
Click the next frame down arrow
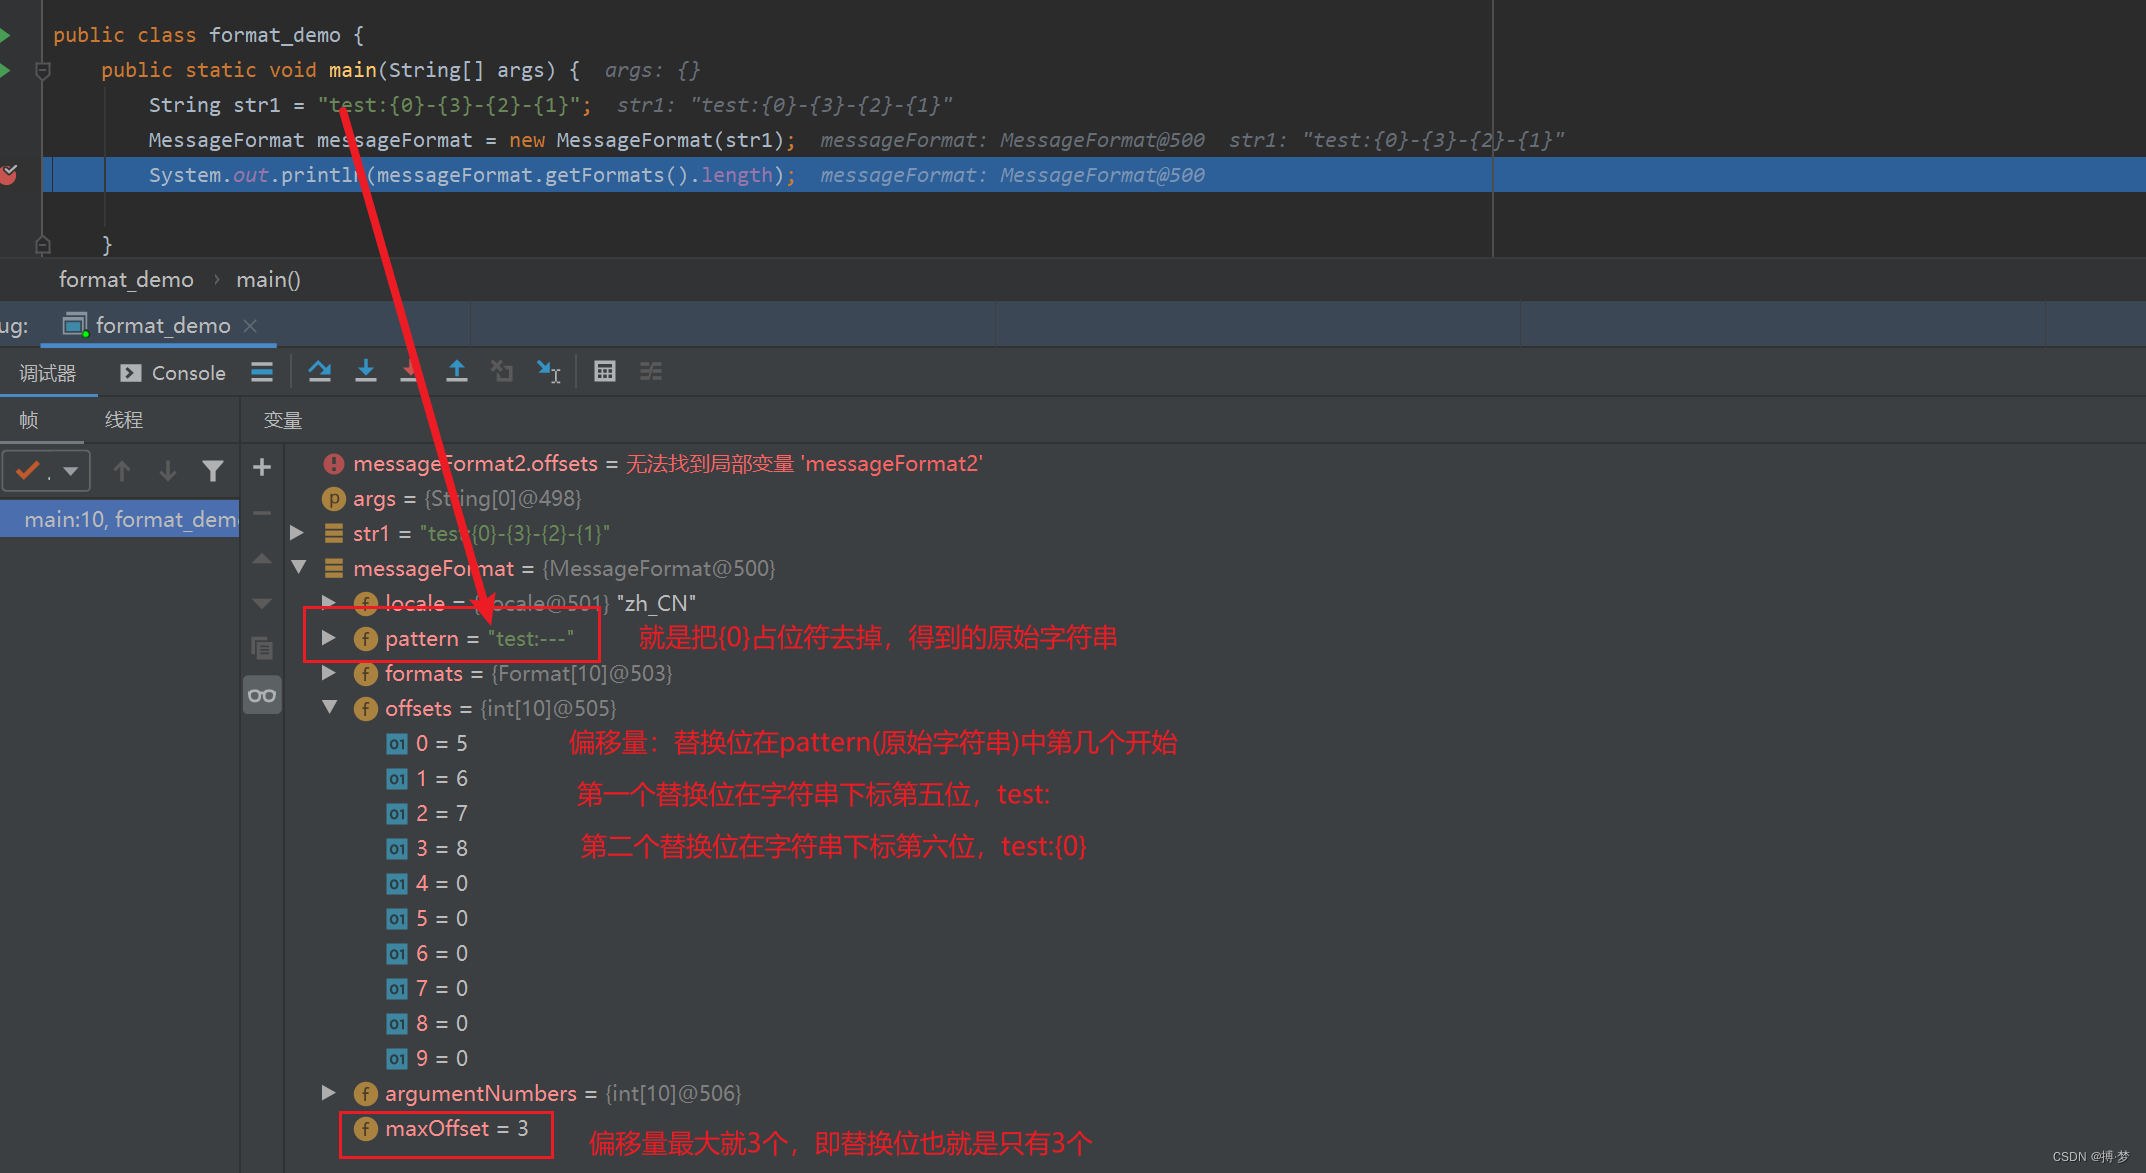[x=168, y=470]
